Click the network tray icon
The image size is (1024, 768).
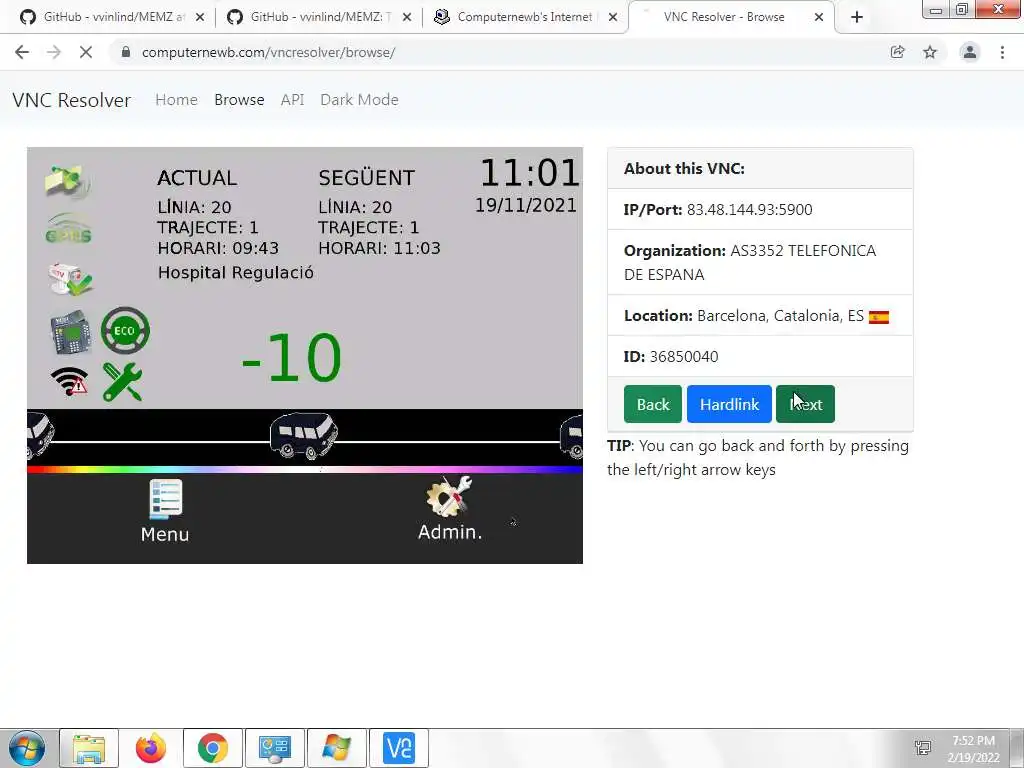[x=923, y=748]
